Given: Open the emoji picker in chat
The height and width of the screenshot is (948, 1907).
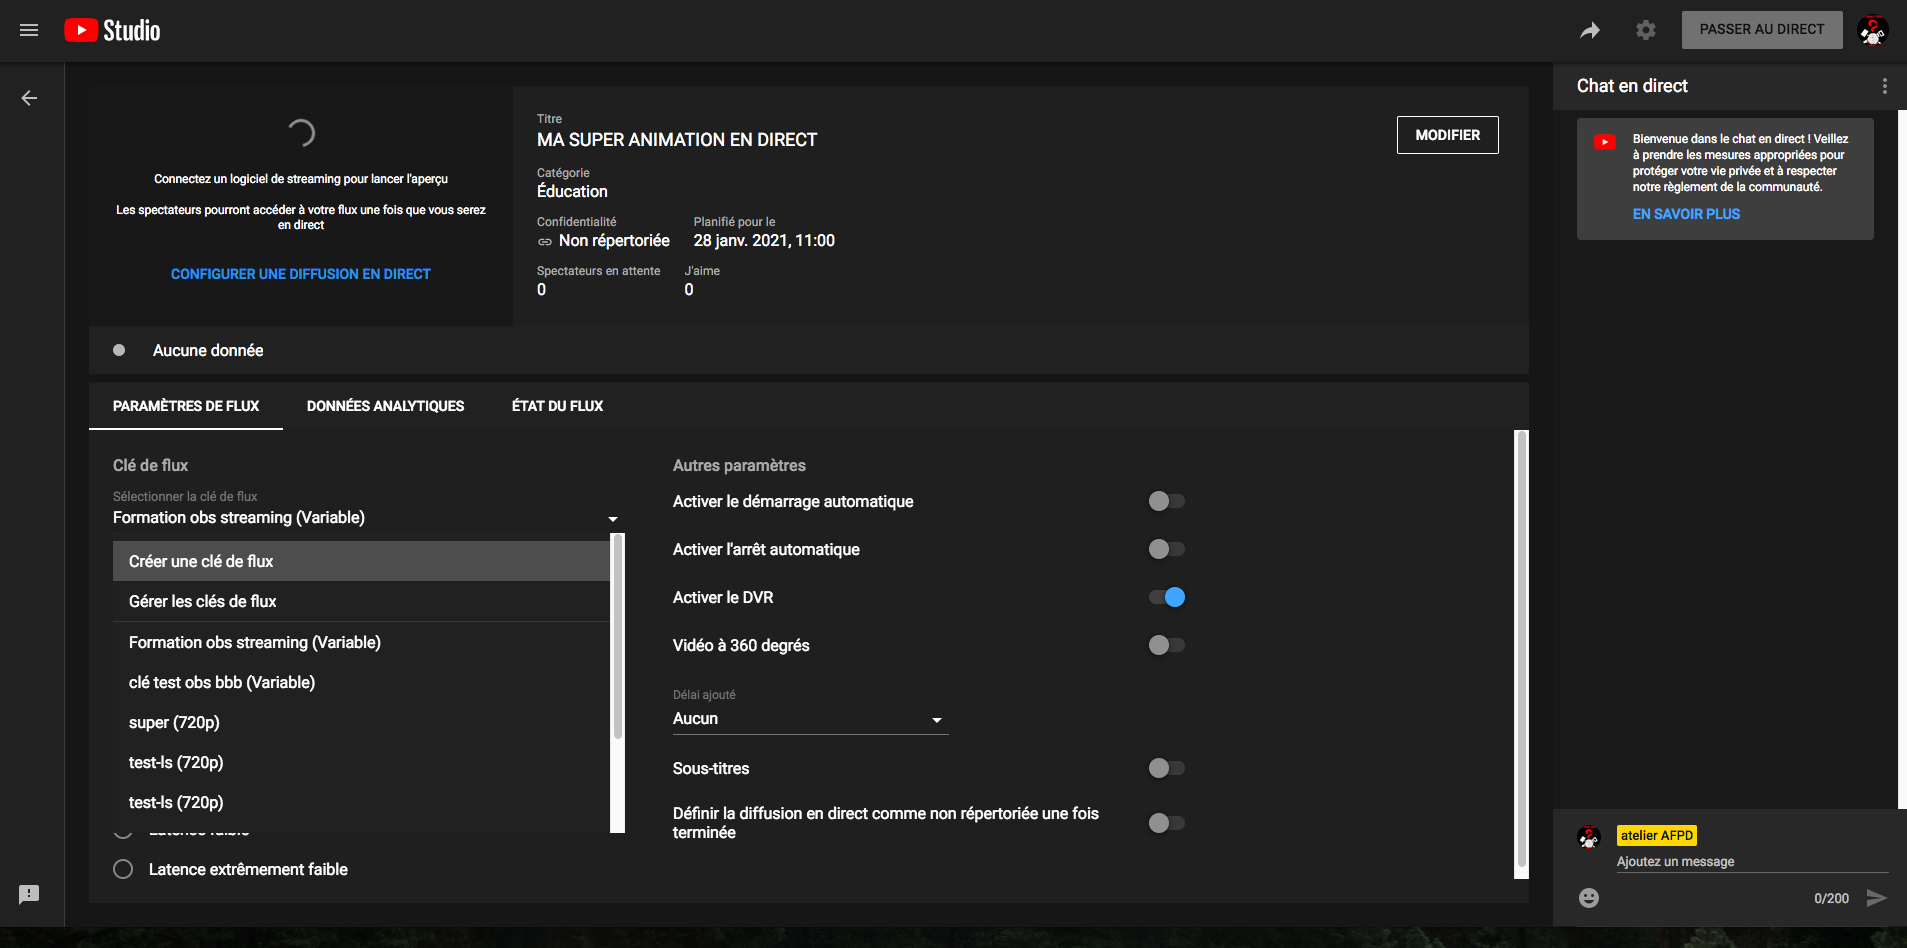Looking at the screenshot, I should (1588, 898).
